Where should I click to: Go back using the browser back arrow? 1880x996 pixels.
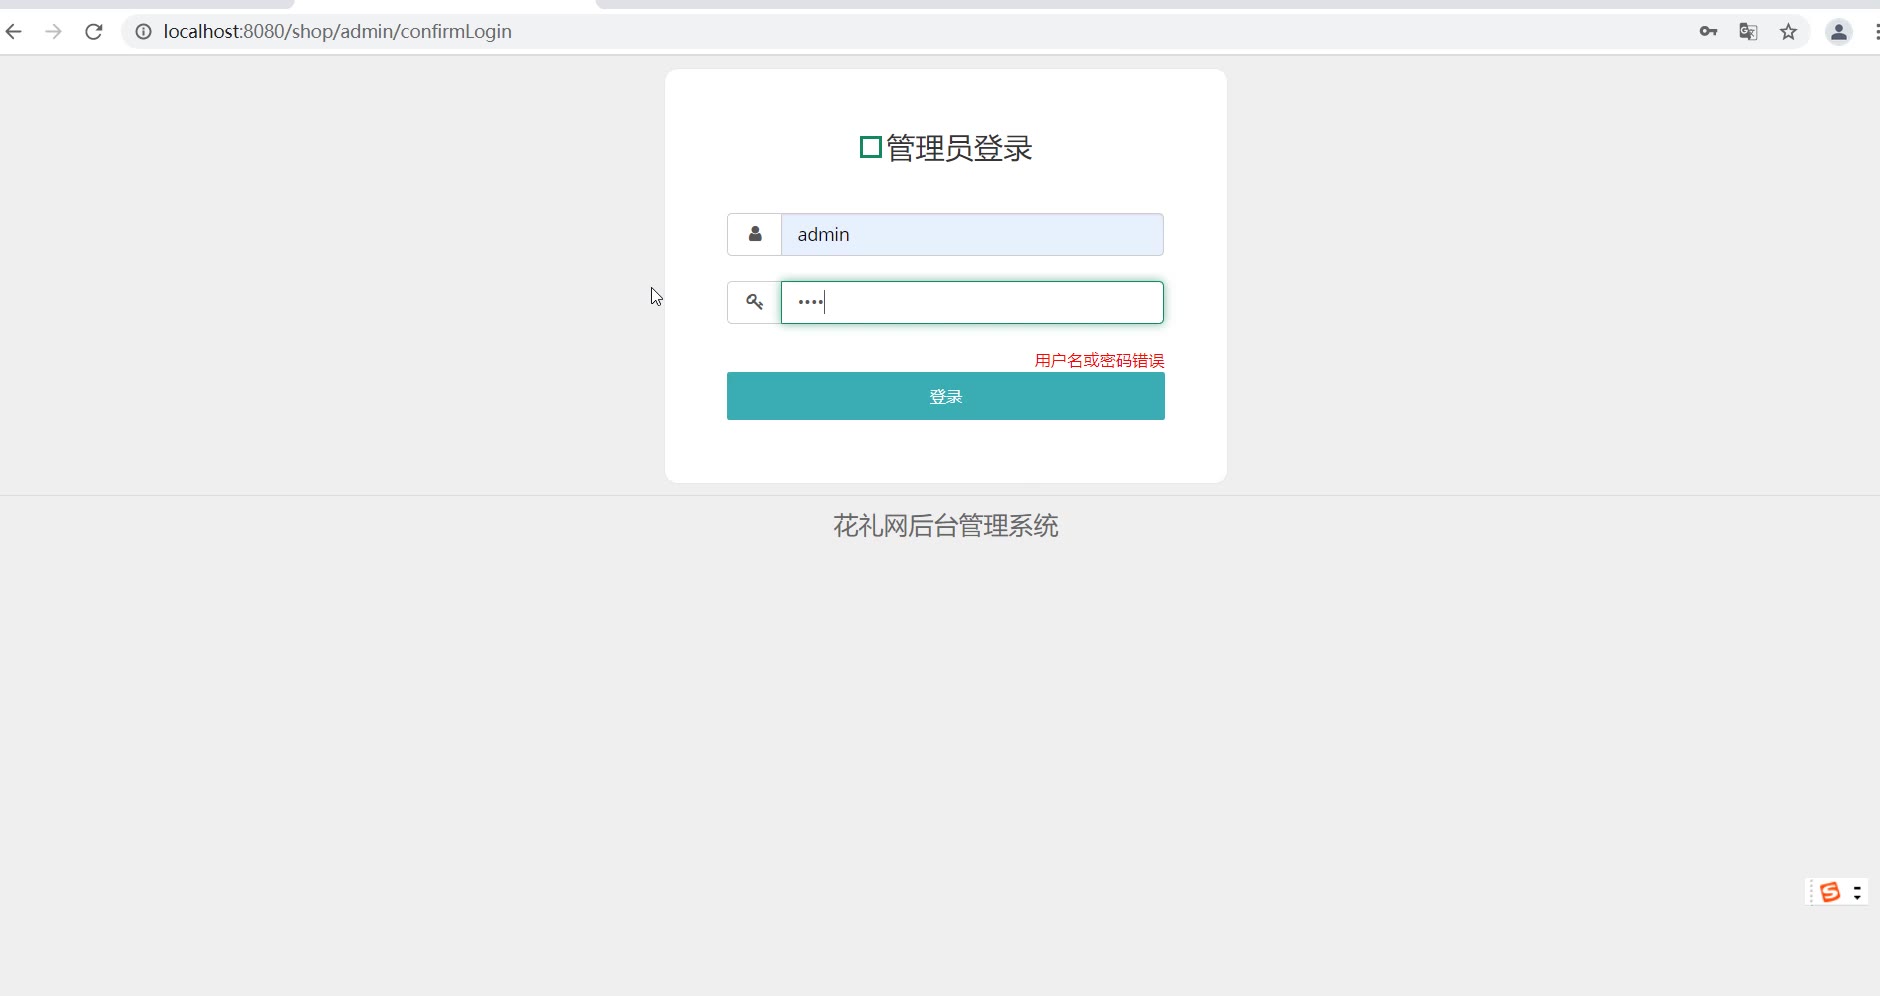click(x=14, y=32)
